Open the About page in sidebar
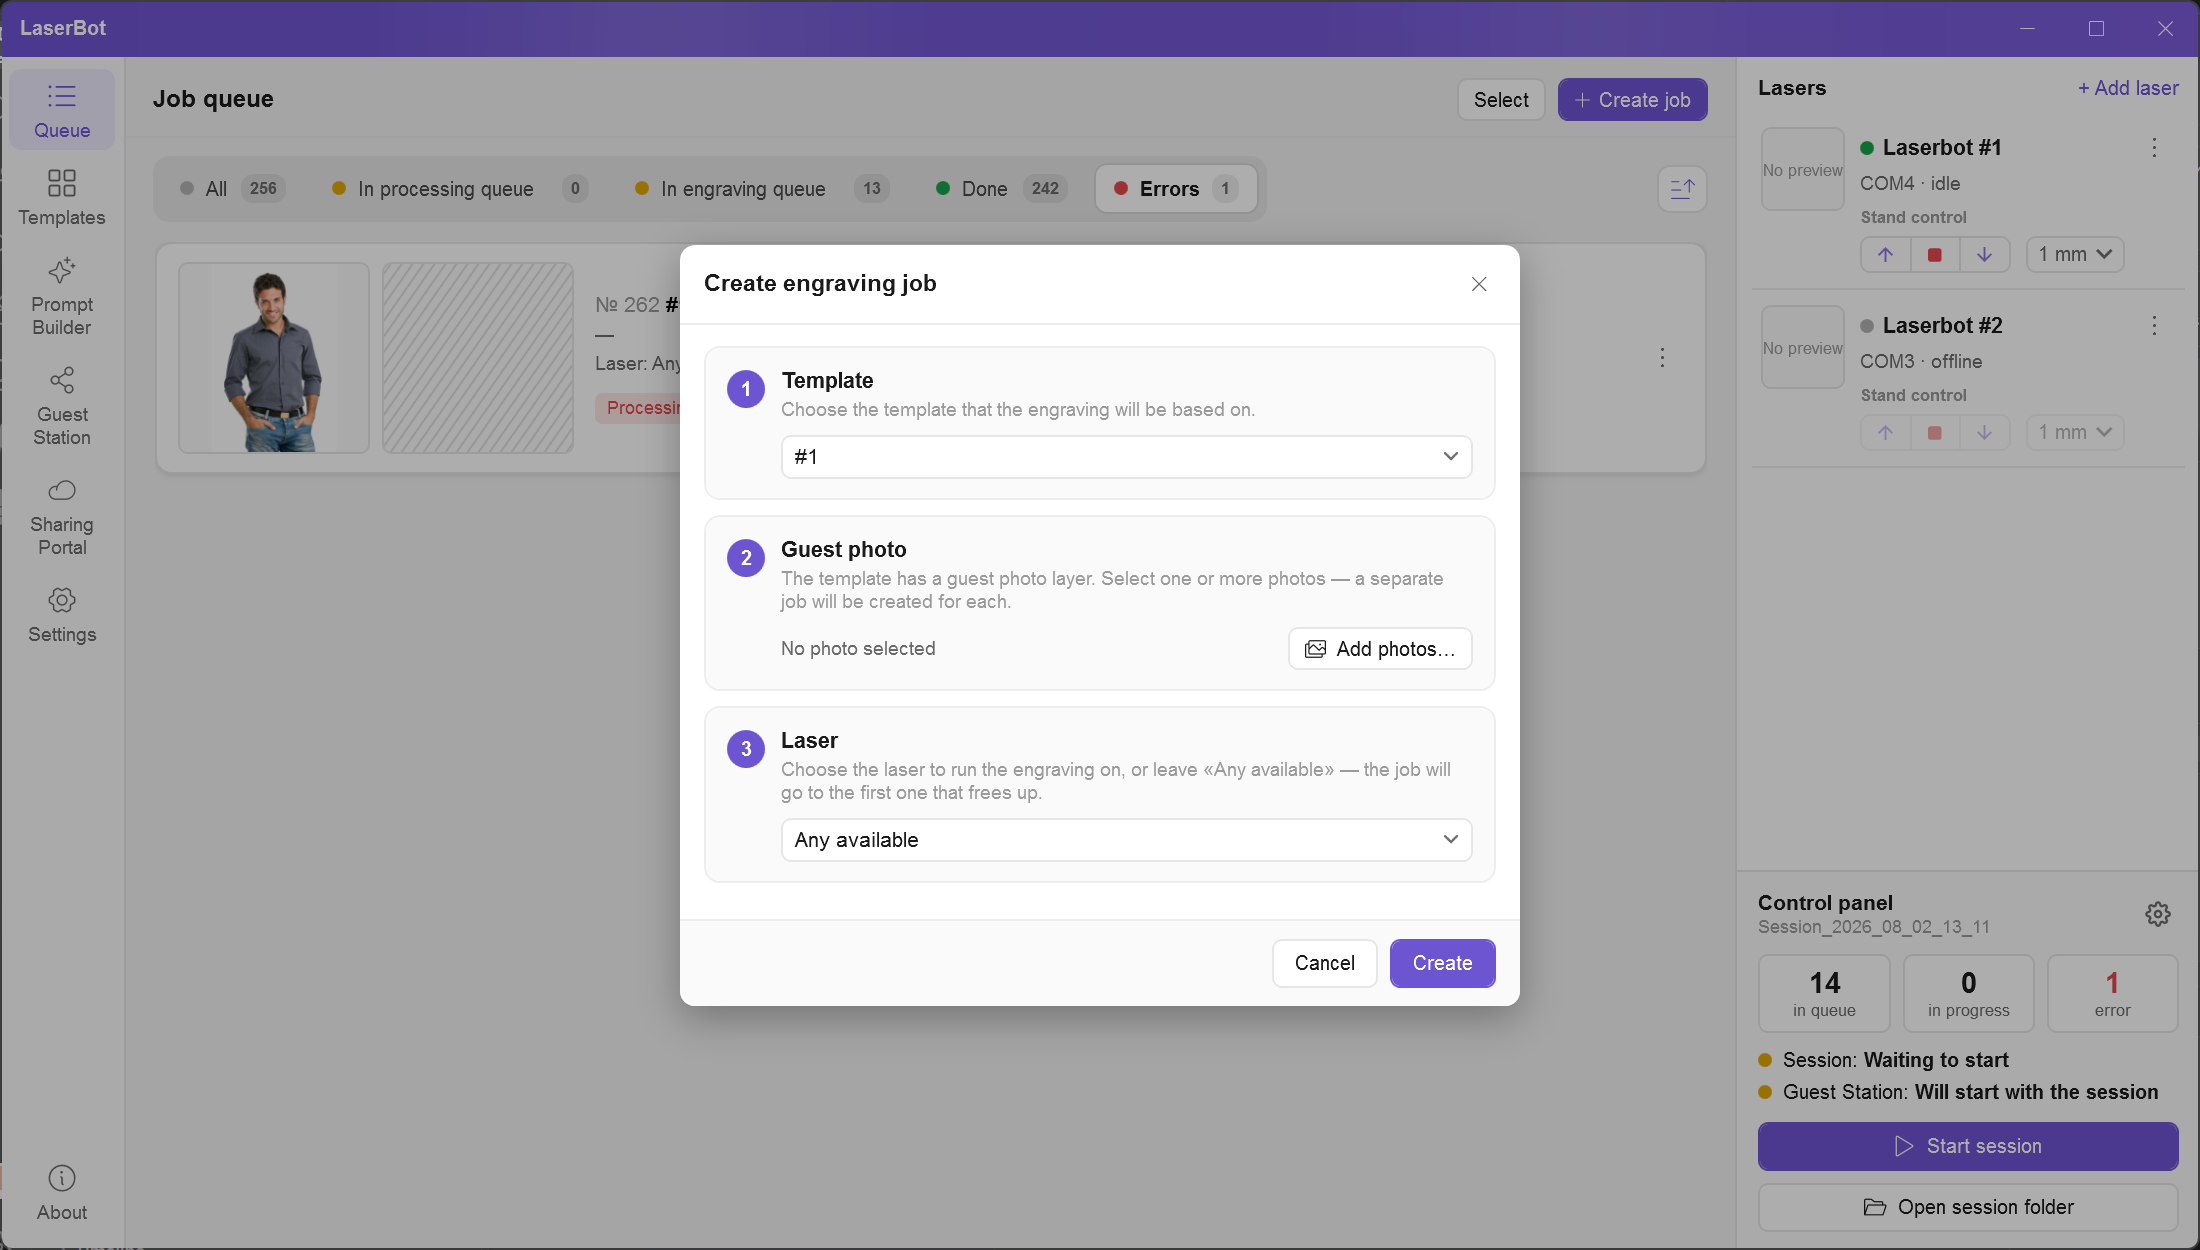This screenshot has width=2200, height=1250. coord(62,1193)
